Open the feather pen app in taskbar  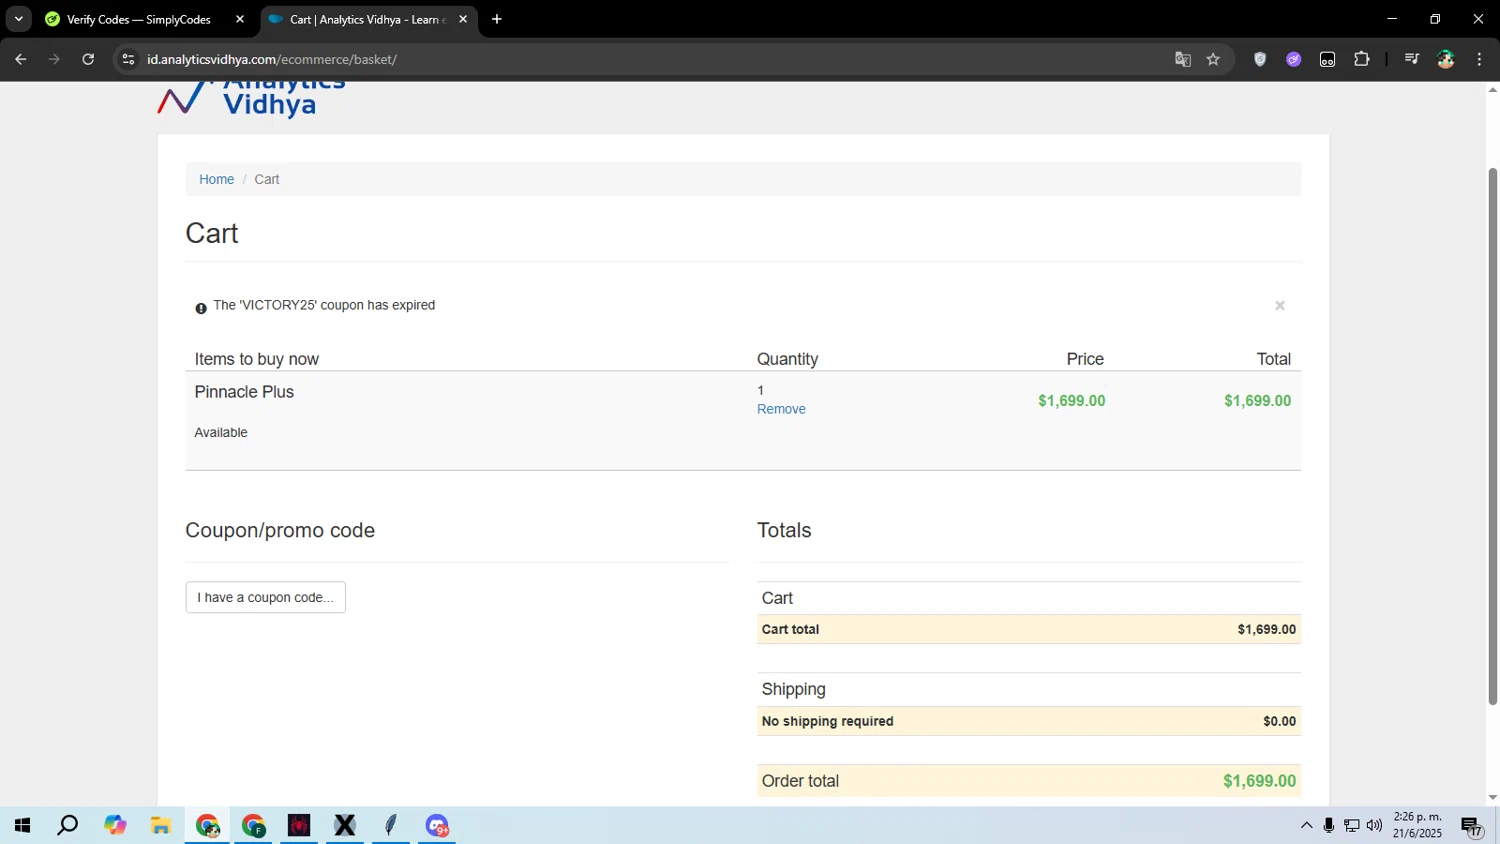tap(391, 825)
